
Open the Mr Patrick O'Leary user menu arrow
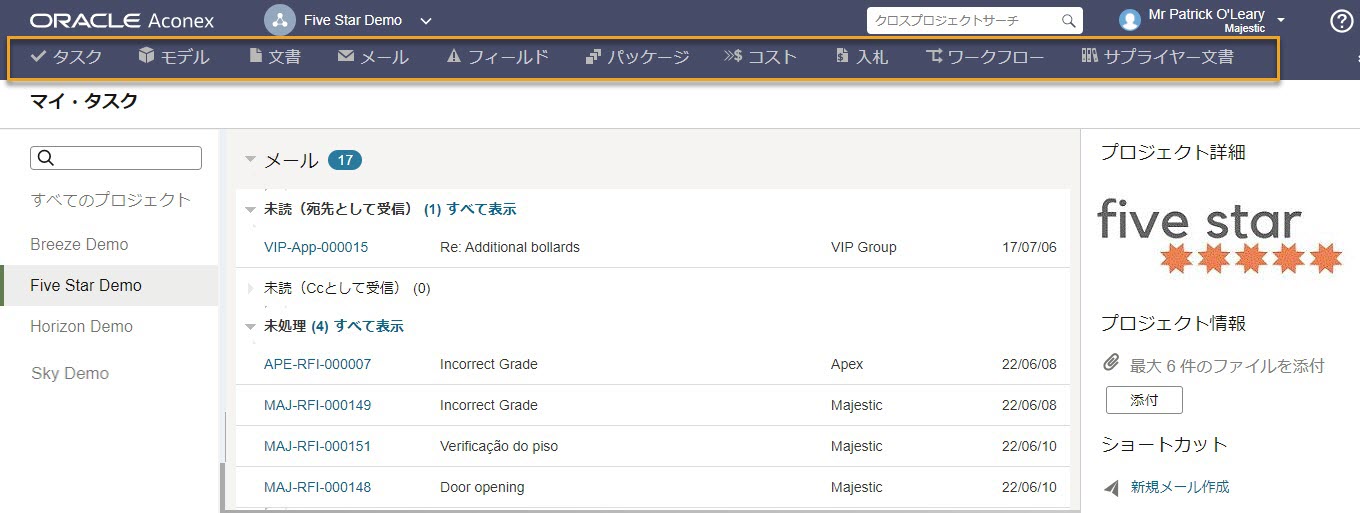click(x=1281, y=20)
